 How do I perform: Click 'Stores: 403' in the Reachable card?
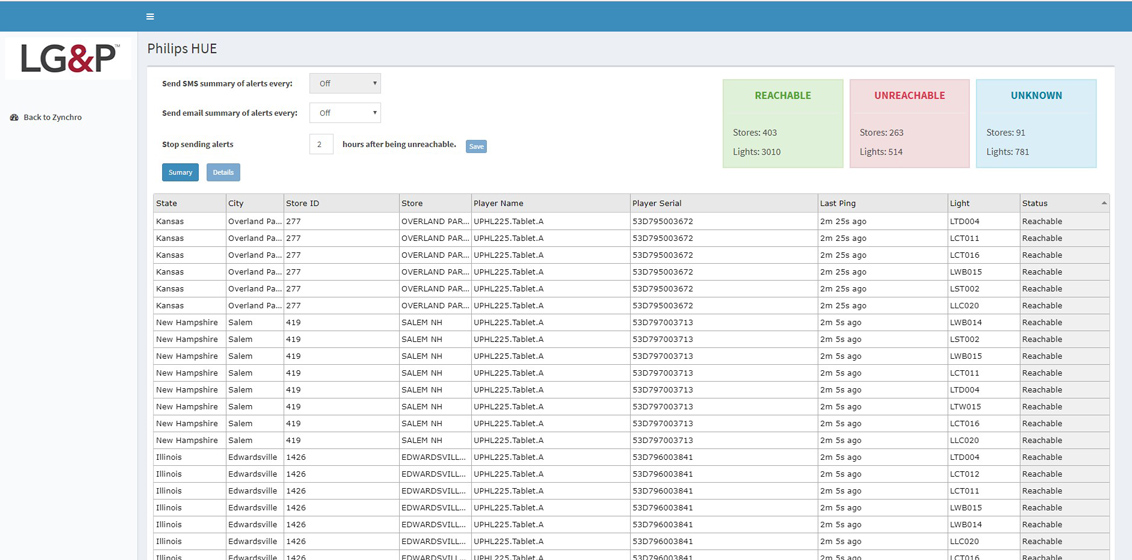tap(755, 133)
